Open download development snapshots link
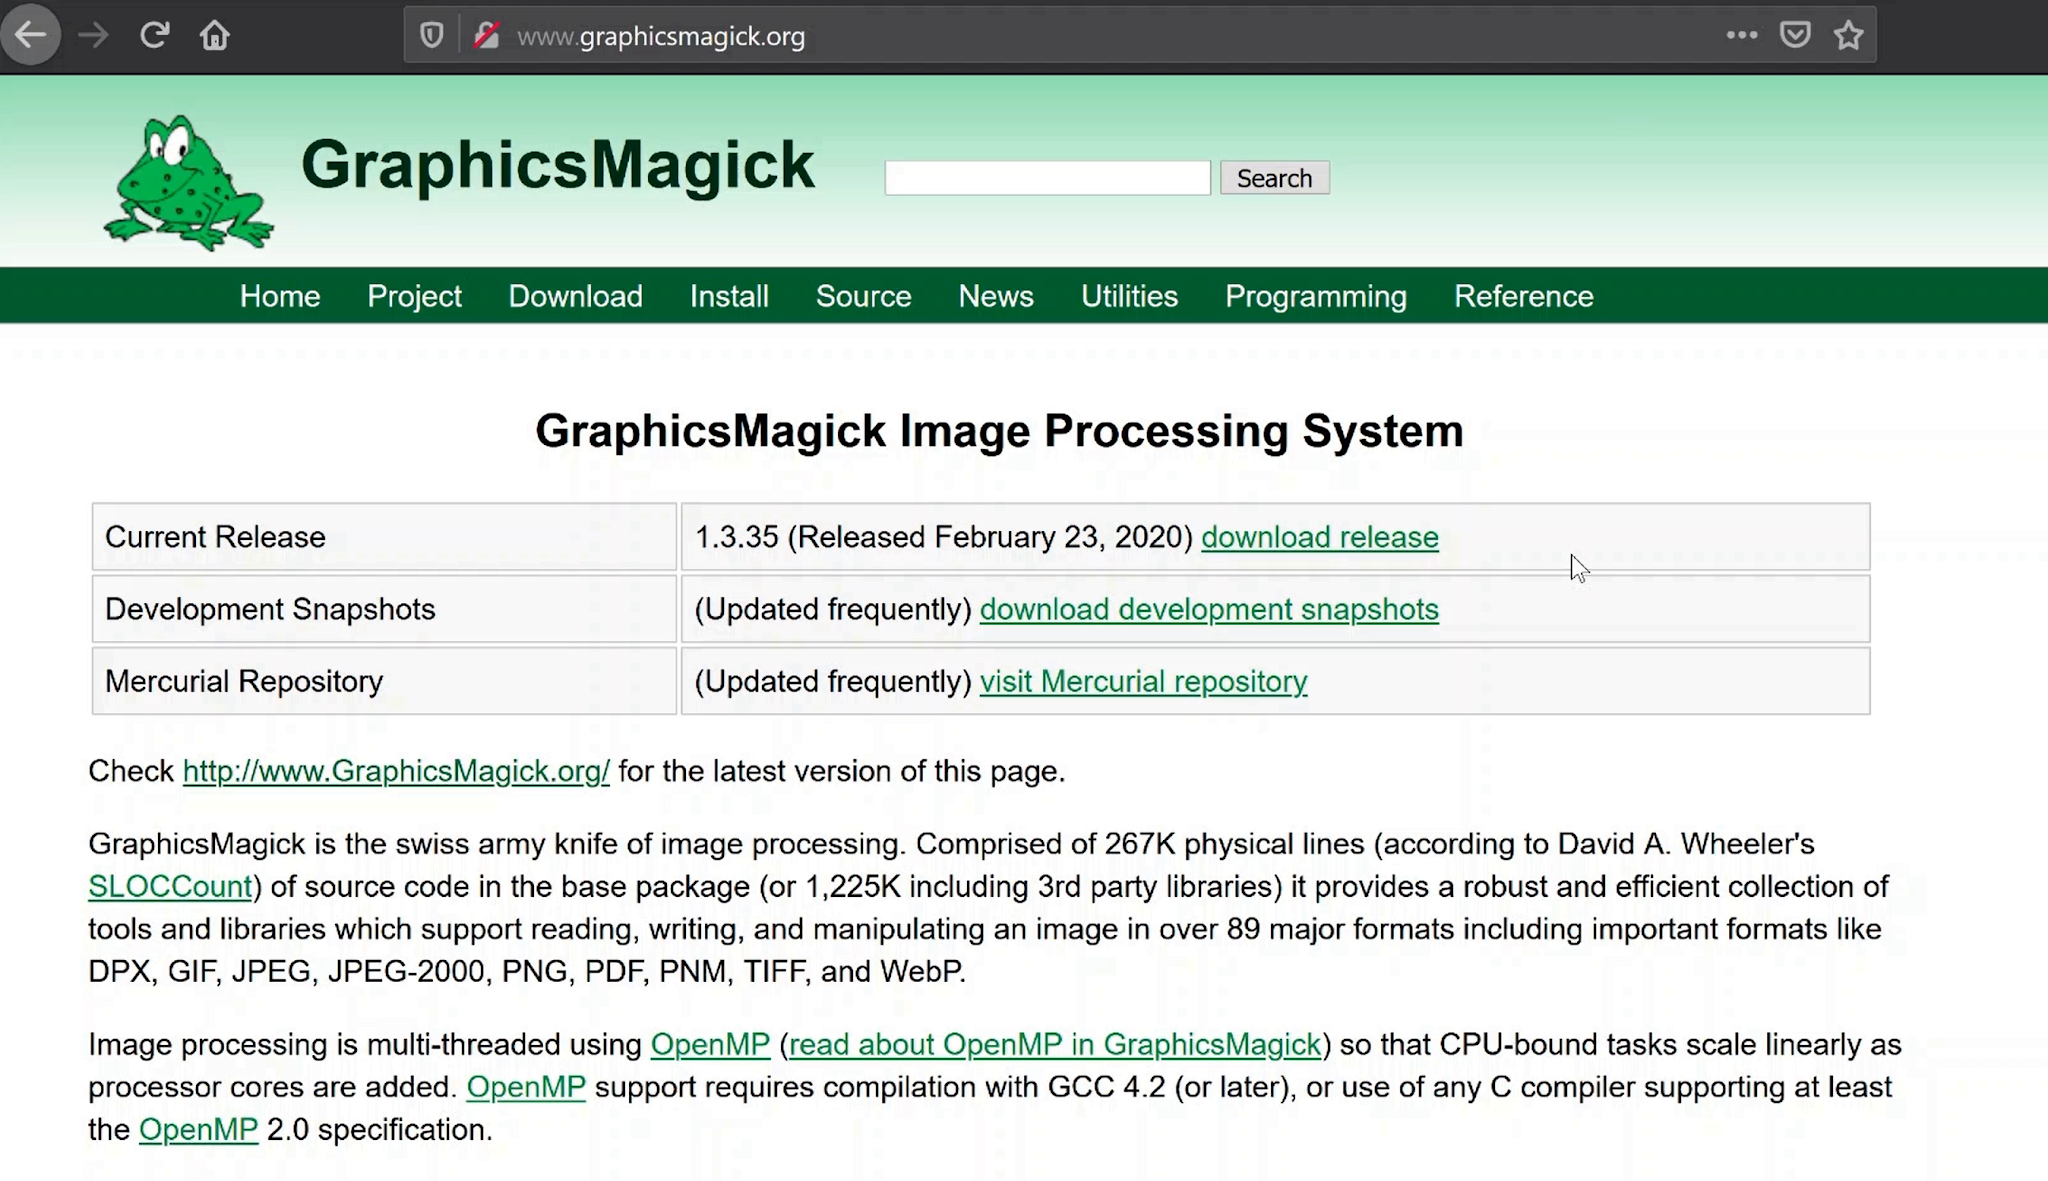The image size is (2048, 1181). [1208, 609]
